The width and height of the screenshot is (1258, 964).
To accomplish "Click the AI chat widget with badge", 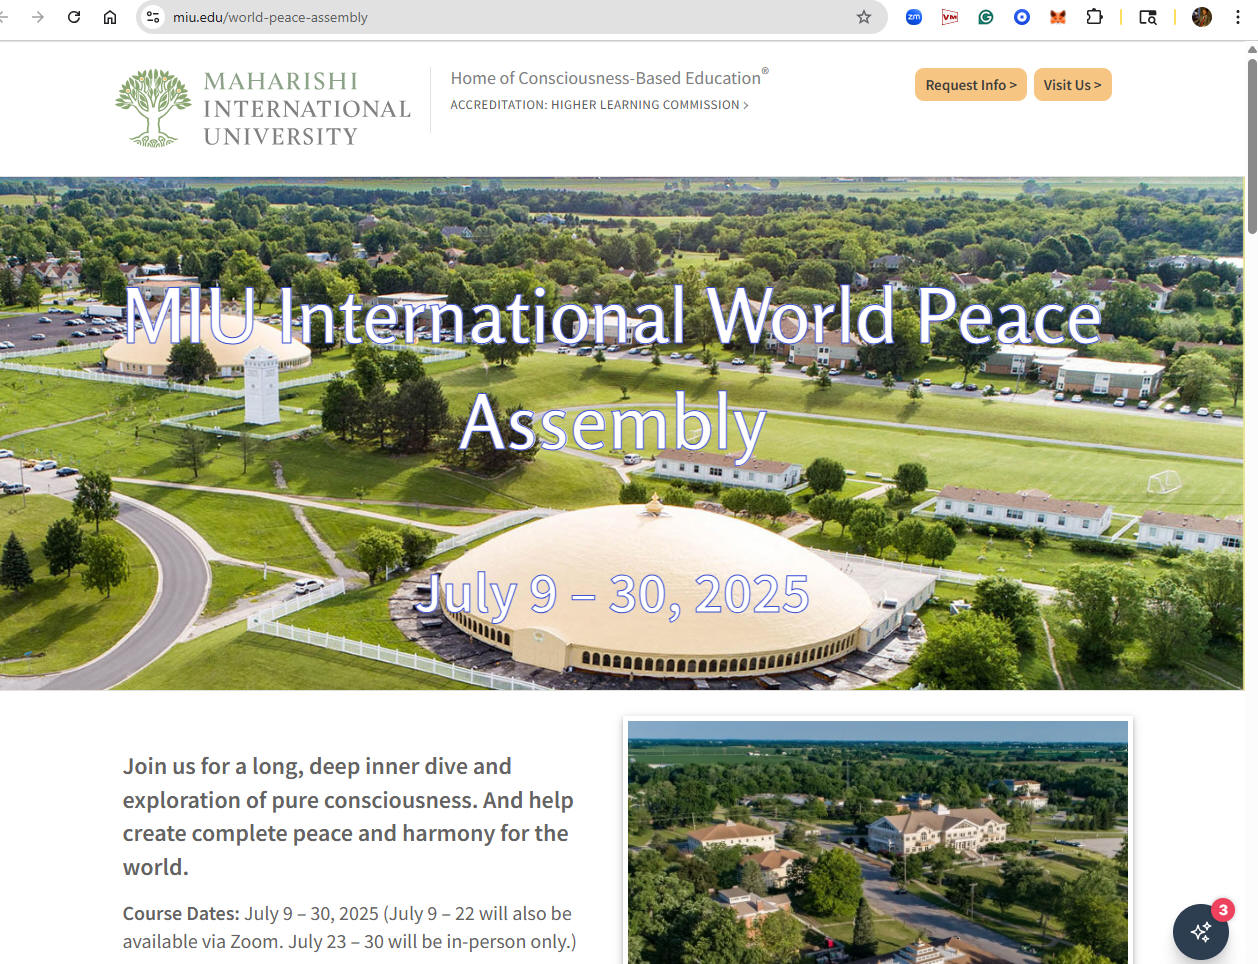I will pos(1201,931).
